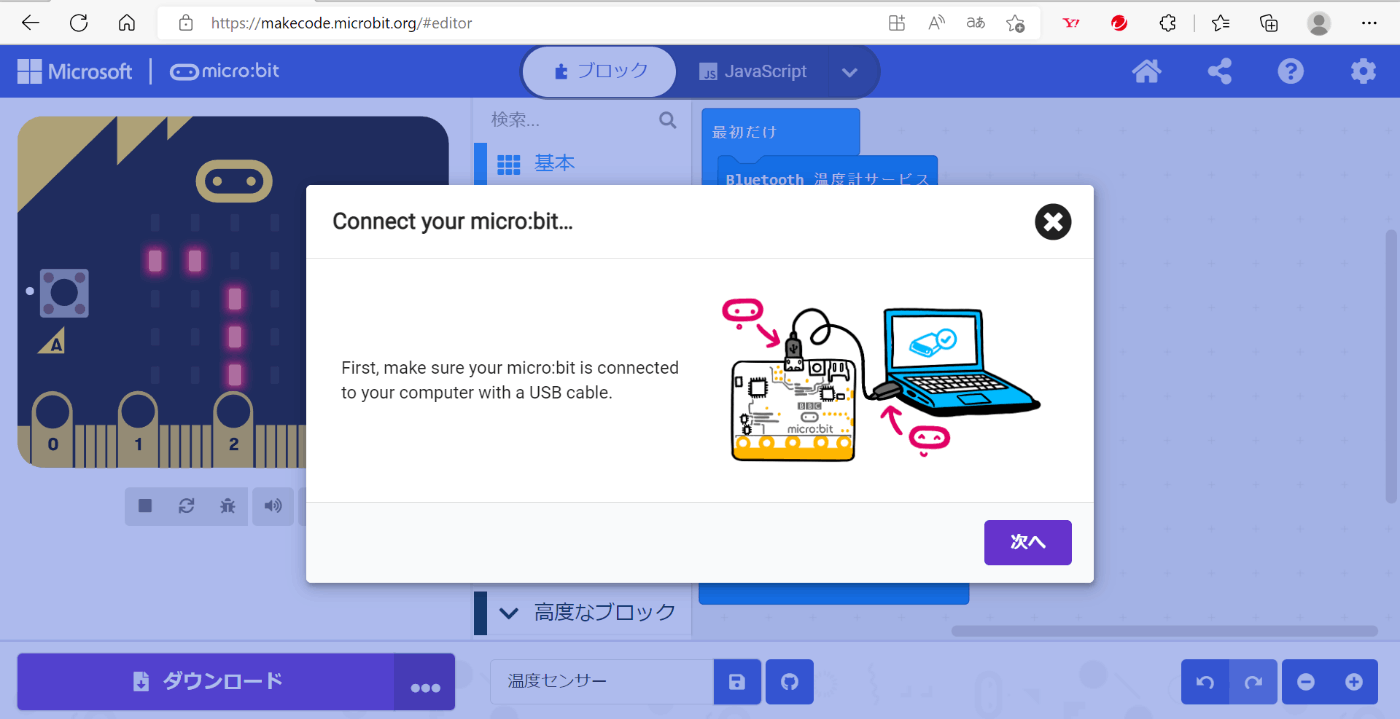This screenshot has height=719, width=1400.
Task: Click the toolbox search field 検索...
Action: (570, 120)
